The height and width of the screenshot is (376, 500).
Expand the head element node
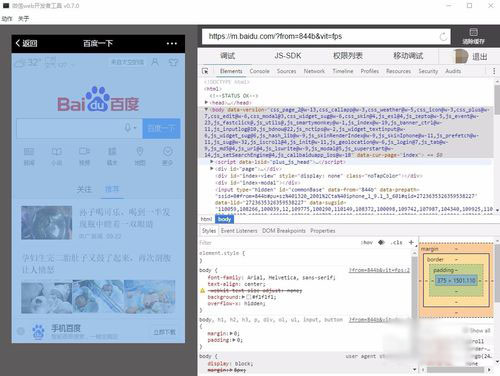[x=206, y=102]
